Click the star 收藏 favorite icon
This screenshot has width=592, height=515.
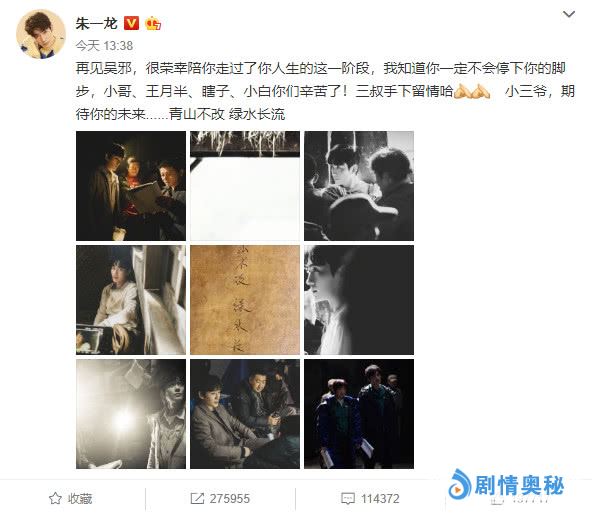tap(55, 498)
